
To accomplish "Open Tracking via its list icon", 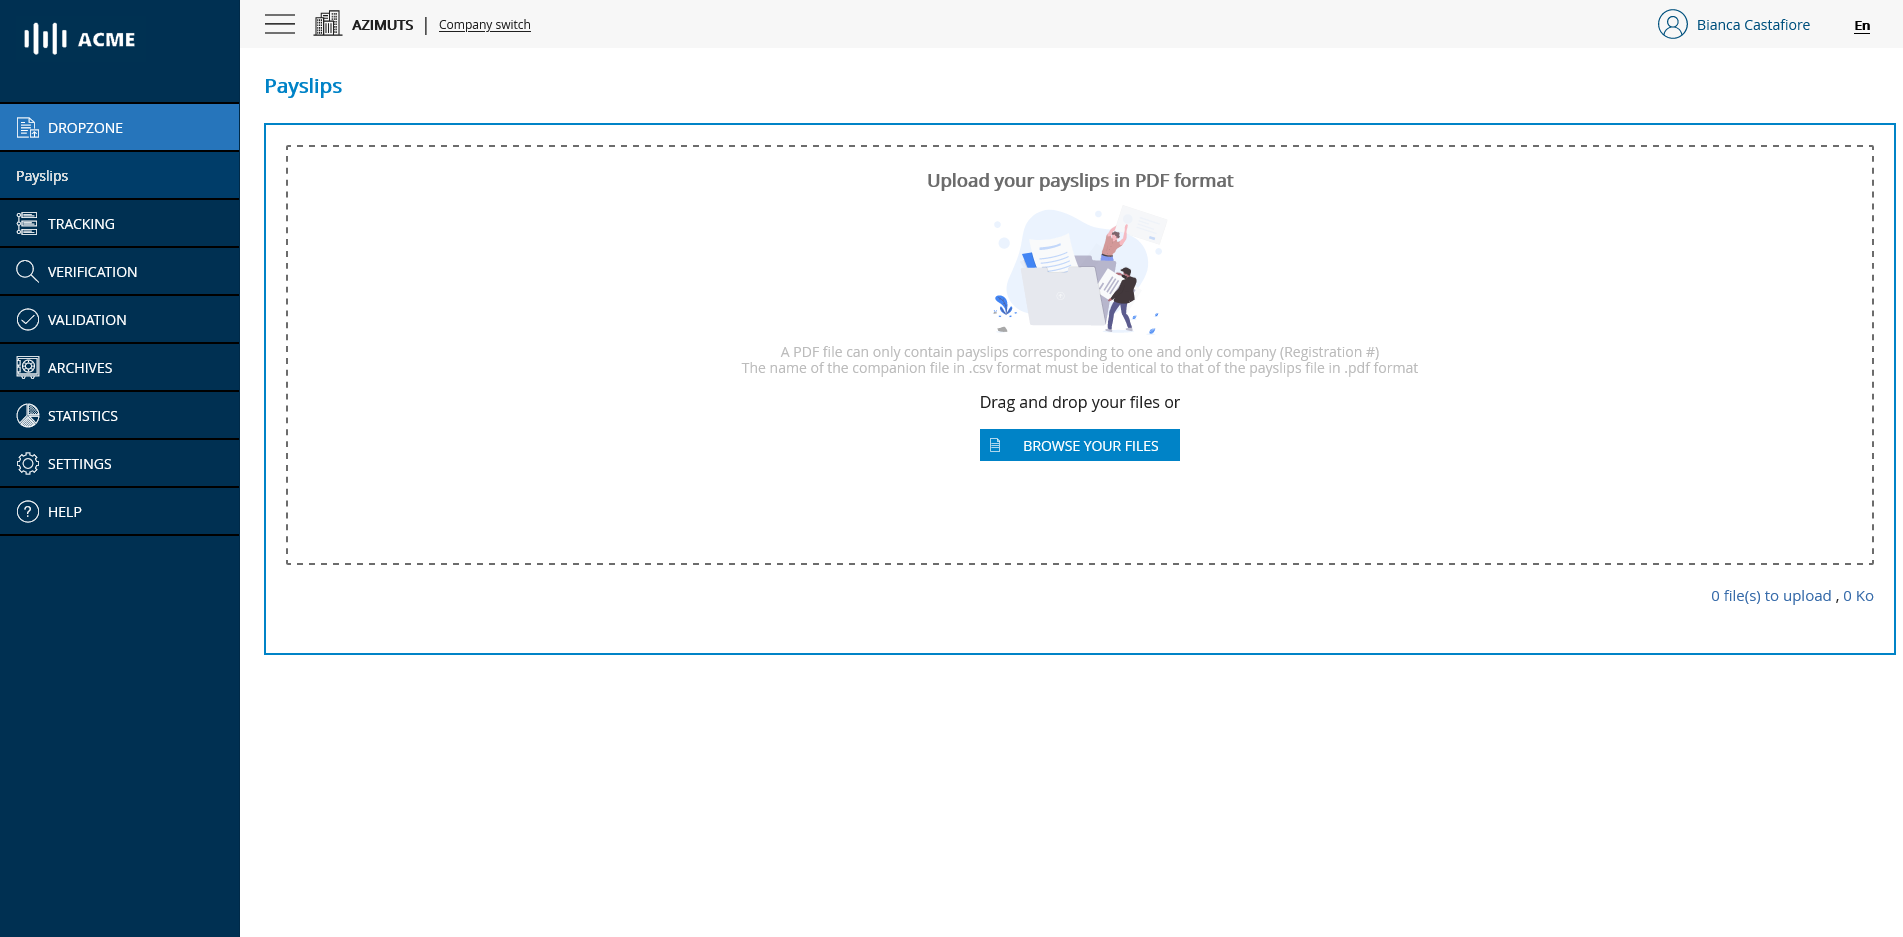I will pyautogui.click(x=27, y=223).
